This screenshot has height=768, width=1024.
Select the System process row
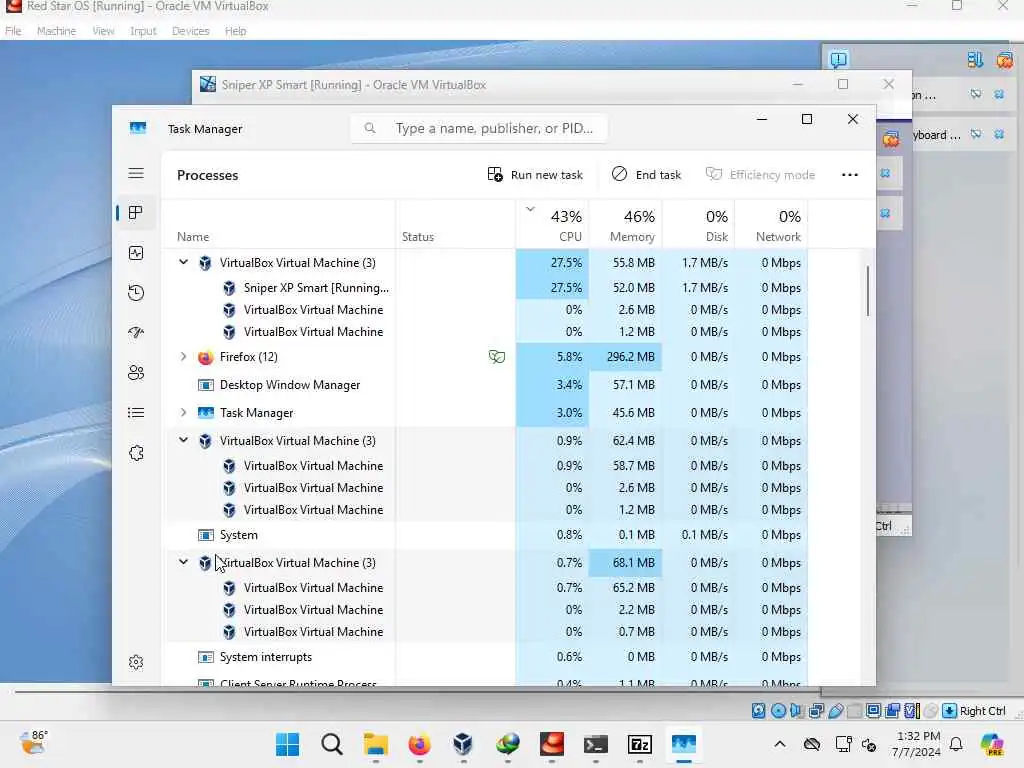(485, 535)
